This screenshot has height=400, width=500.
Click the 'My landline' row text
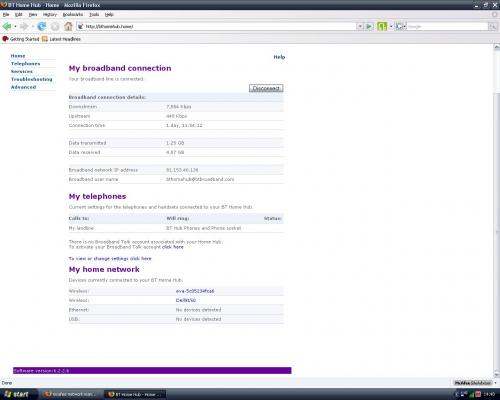(81, 228)
